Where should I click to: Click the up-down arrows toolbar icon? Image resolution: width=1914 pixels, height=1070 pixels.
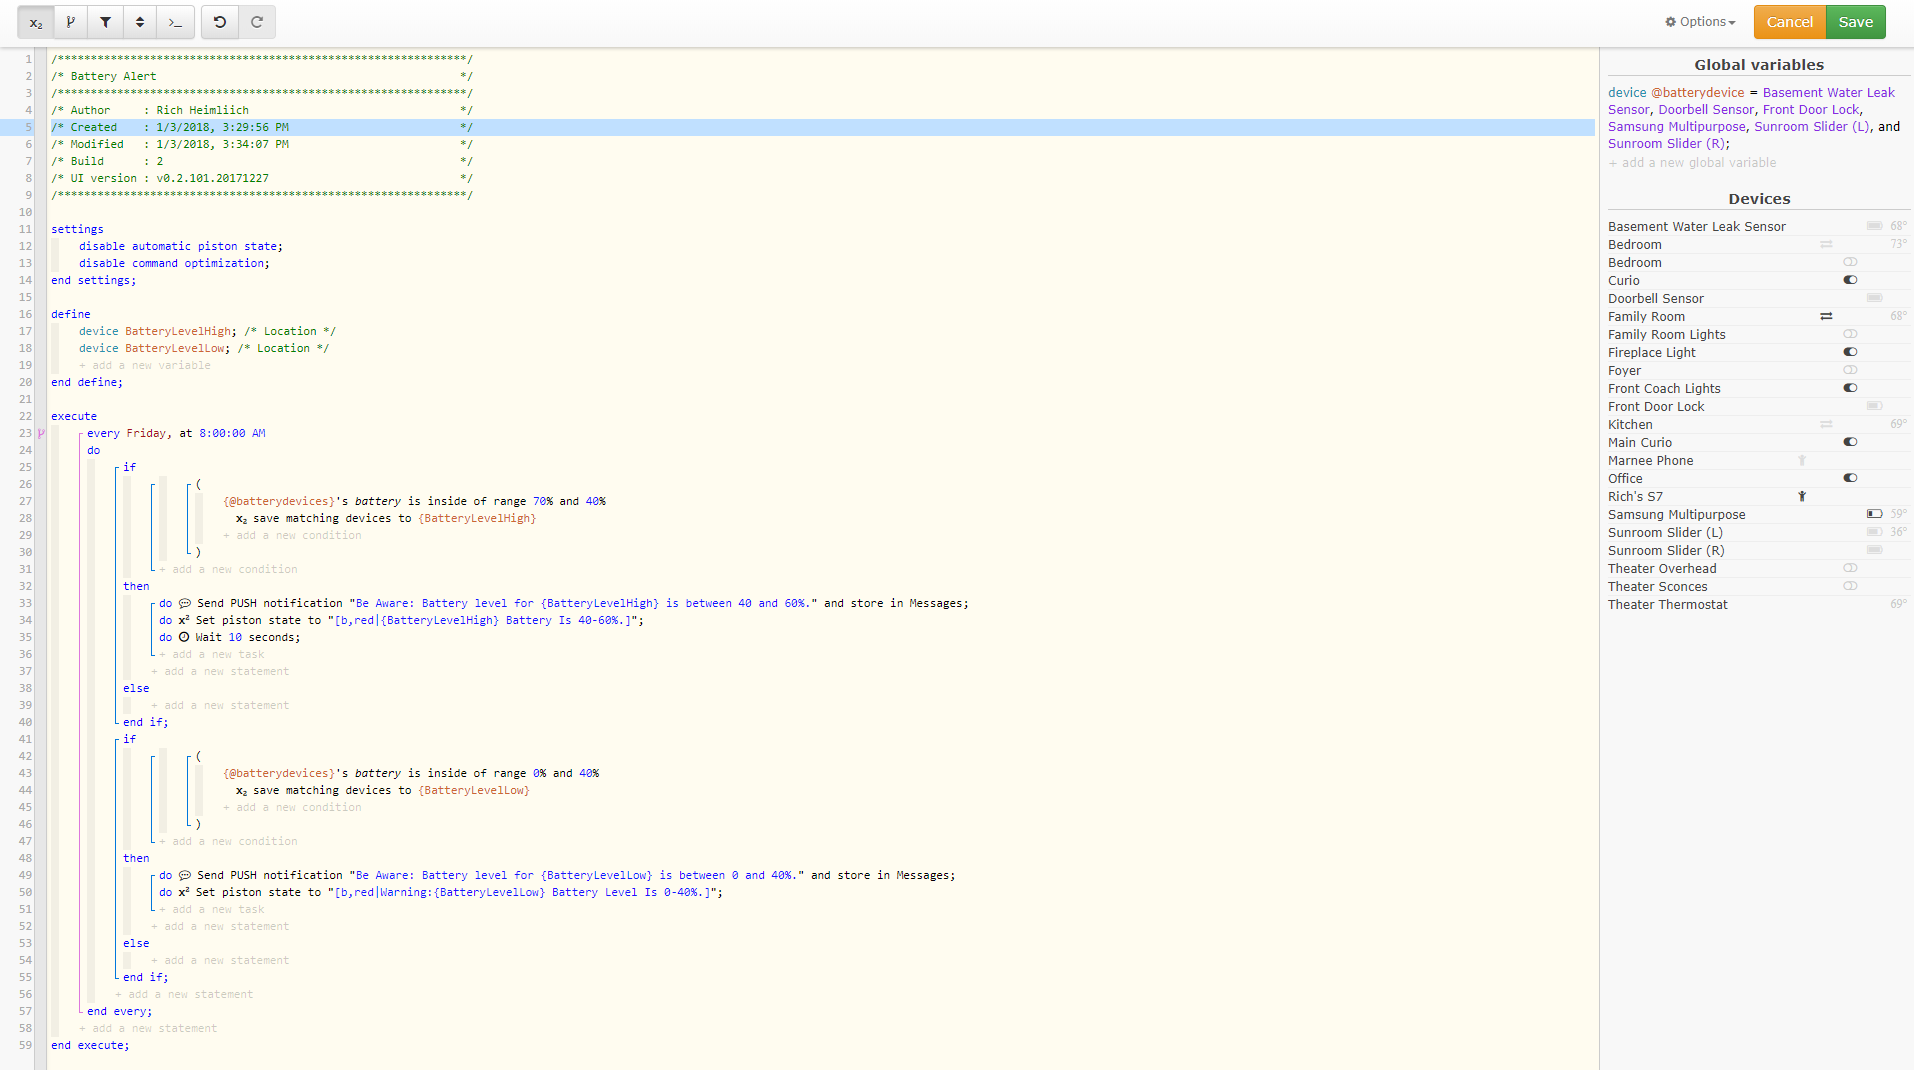140,22
